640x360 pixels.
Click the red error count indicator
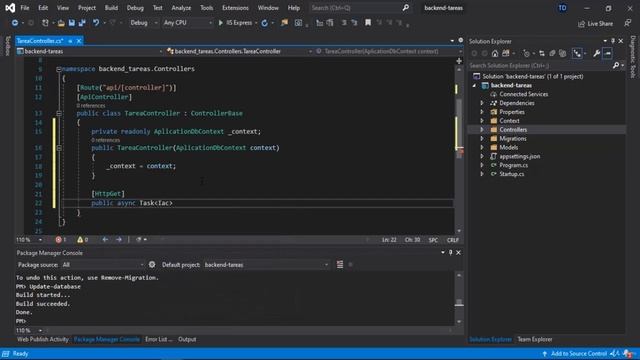[x=61, y=240]
